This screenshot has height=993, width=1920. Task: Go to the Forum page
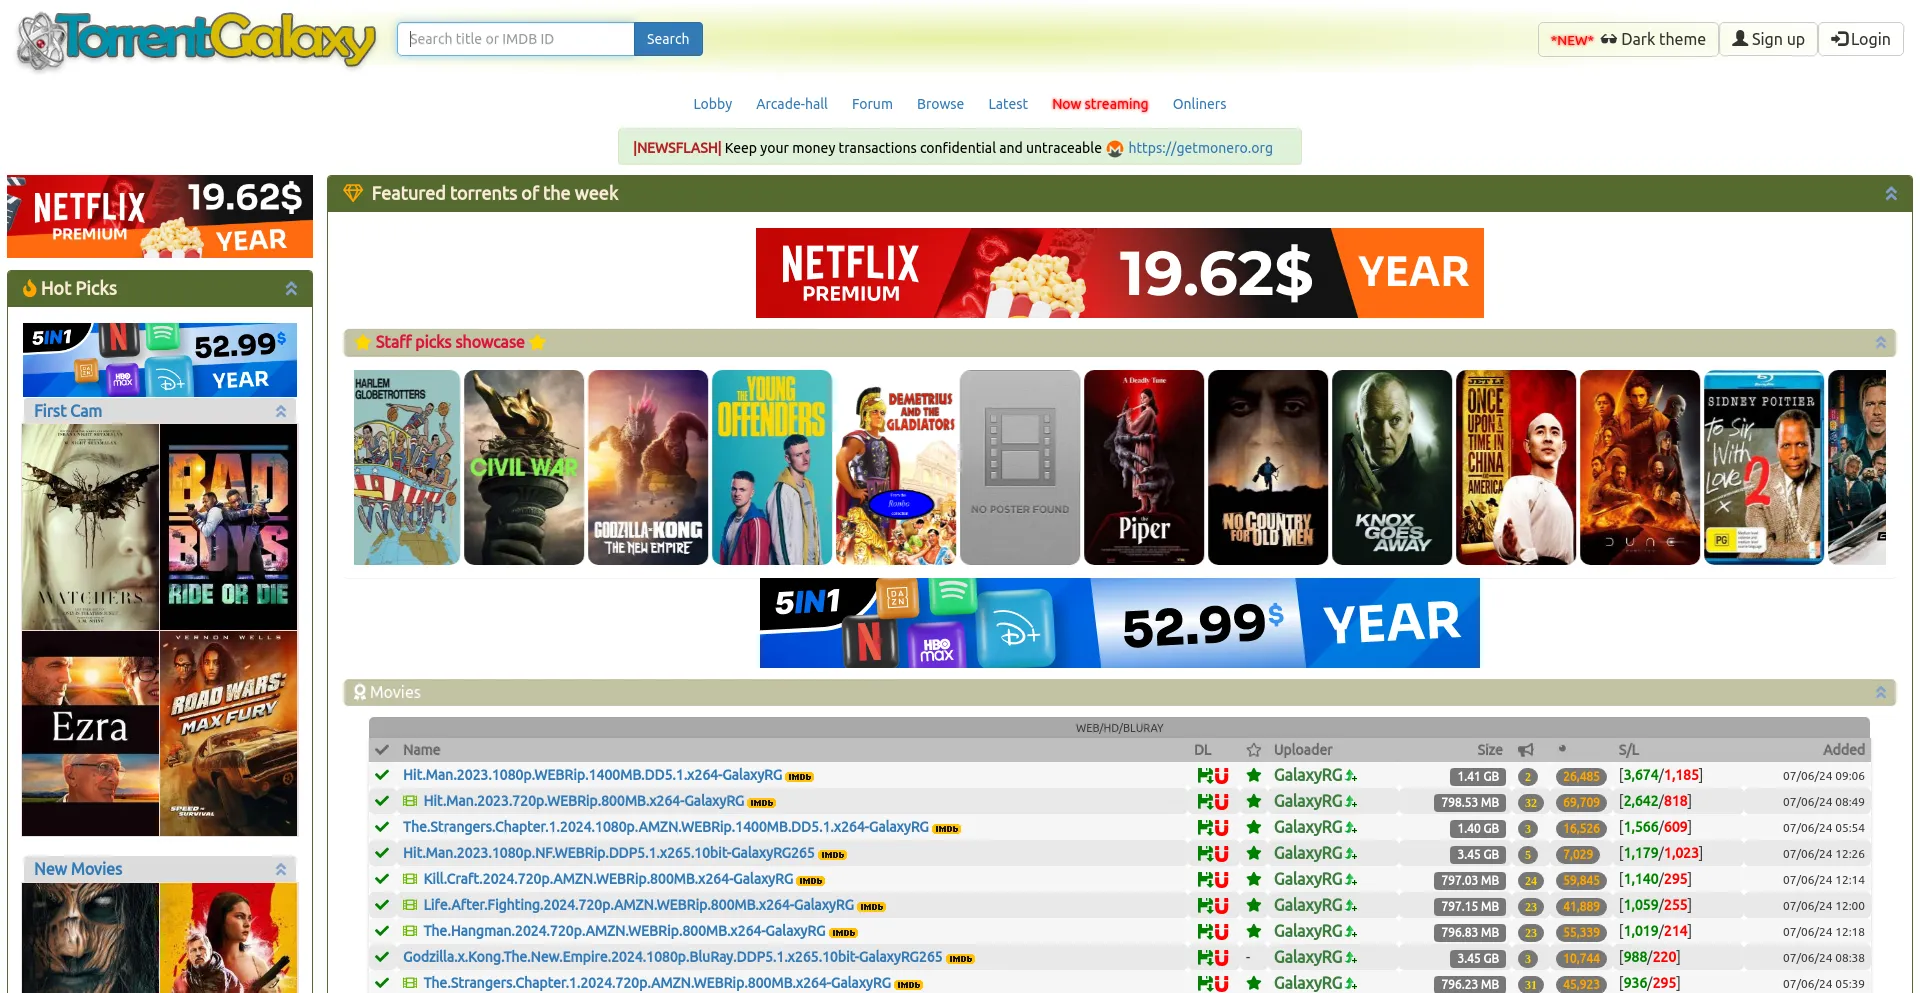(x=872, y=104)
